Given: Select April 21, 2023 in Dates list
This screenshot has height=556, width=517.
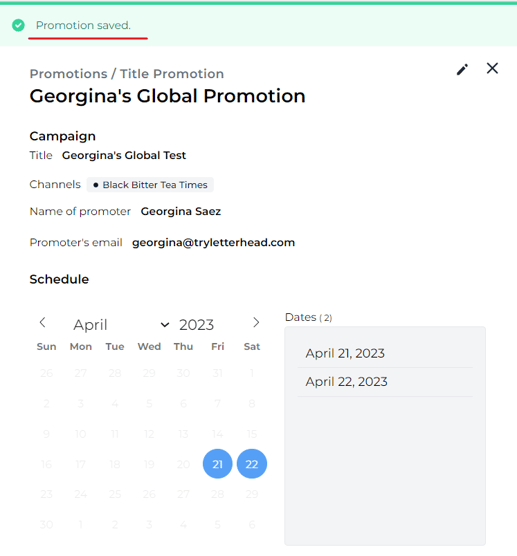Looking at the screenshot, I should pos(345,353).
